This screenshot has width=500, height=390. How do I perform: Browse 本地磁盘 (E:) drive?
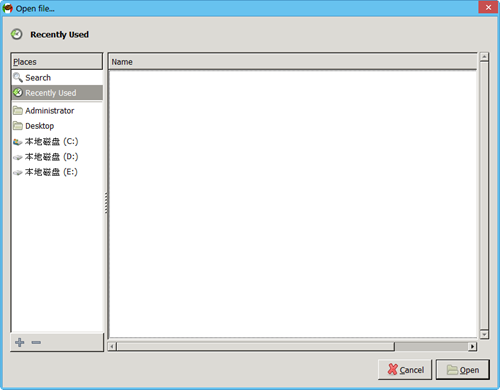coord(57,172)
